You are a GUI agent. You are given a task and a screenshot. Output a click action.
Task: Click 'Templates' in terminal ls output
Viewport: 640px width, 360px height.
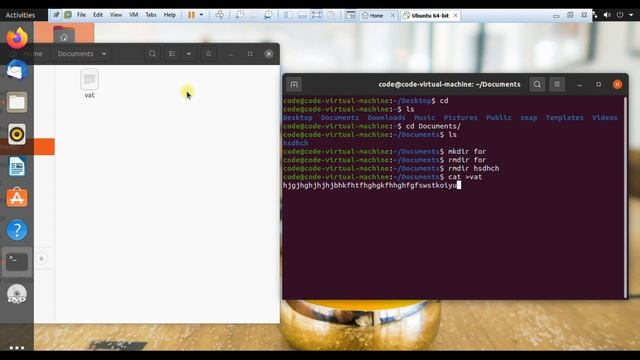pyautogui.click(x=564, y=118)
